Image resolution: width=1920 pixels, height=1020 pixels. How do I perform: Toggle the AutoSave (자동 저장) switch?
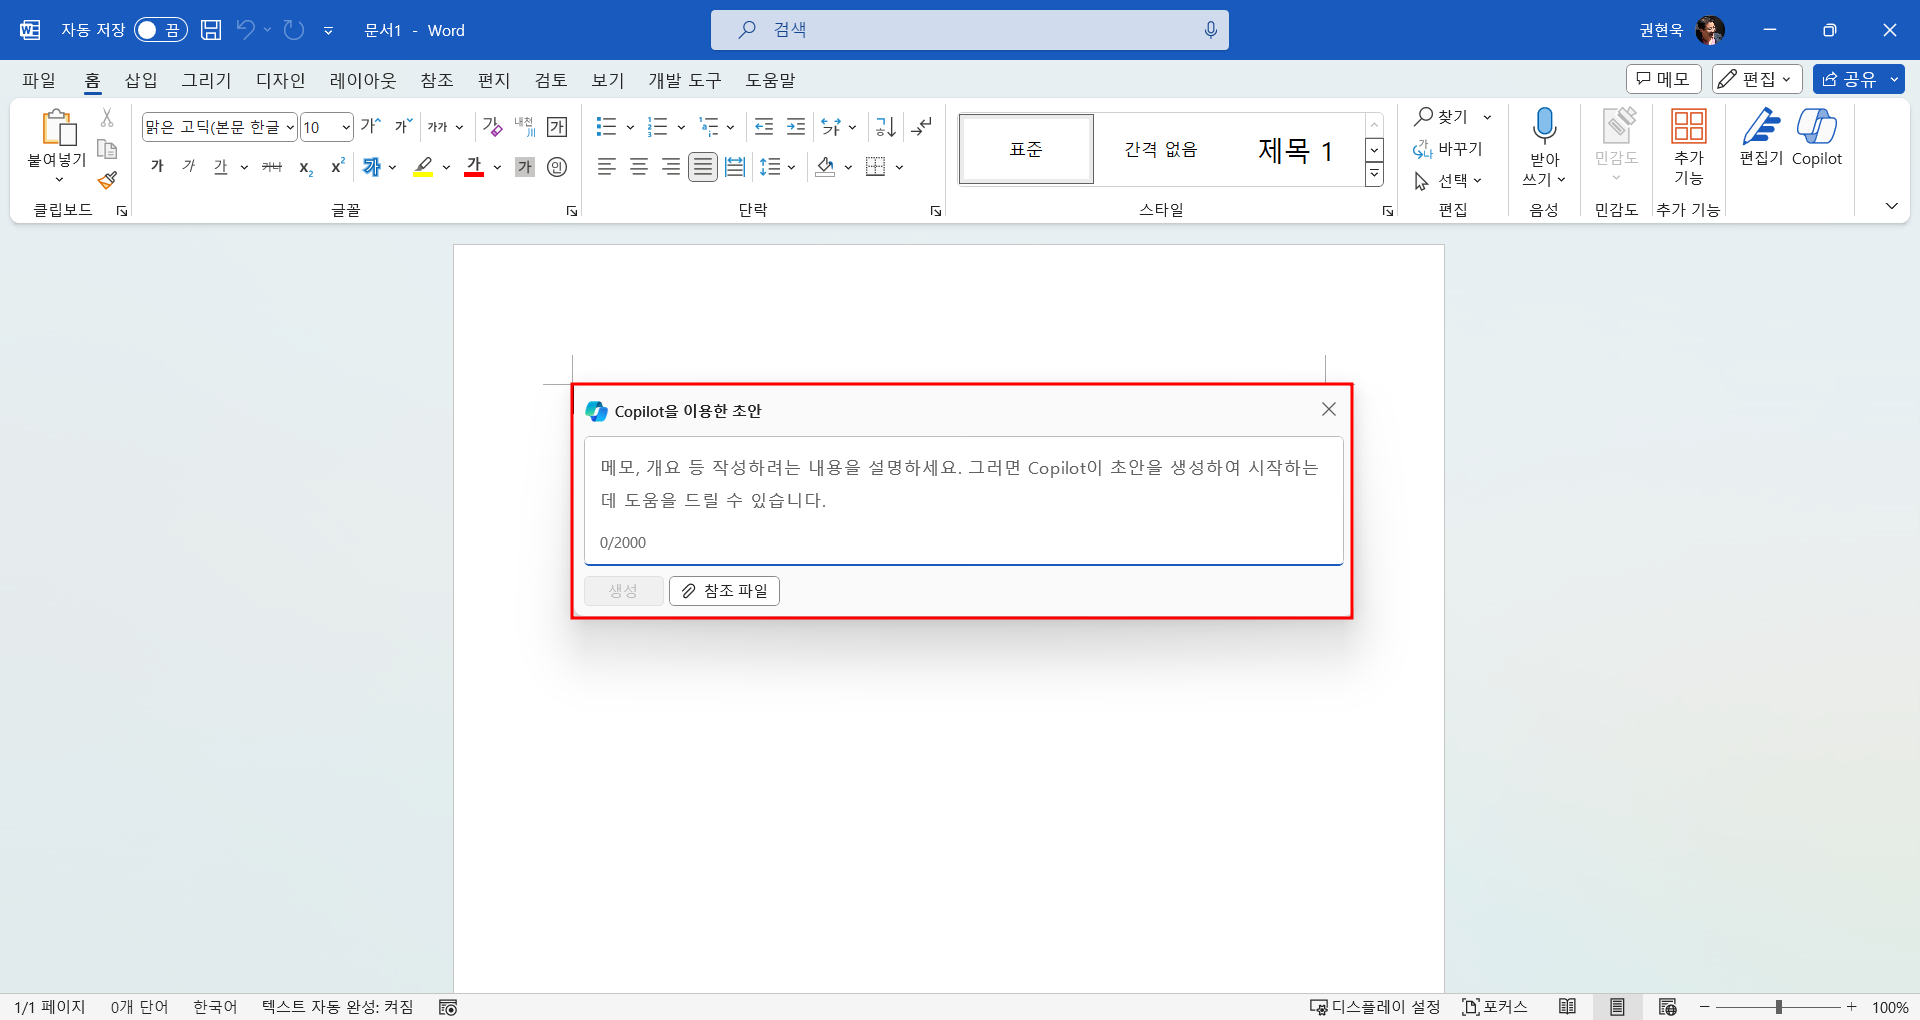pyautogui.click(x=161, y=30)
